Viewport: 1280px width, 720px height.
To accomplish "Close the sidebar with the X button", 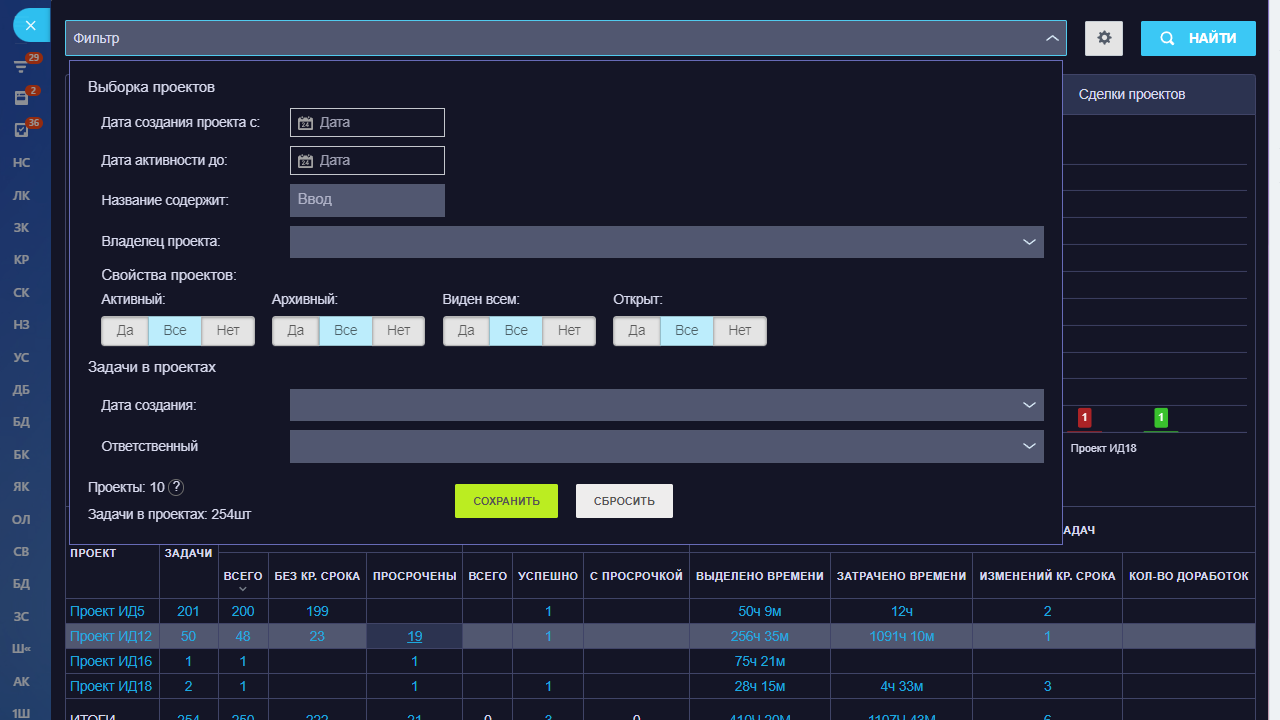I will coord(31,25).
